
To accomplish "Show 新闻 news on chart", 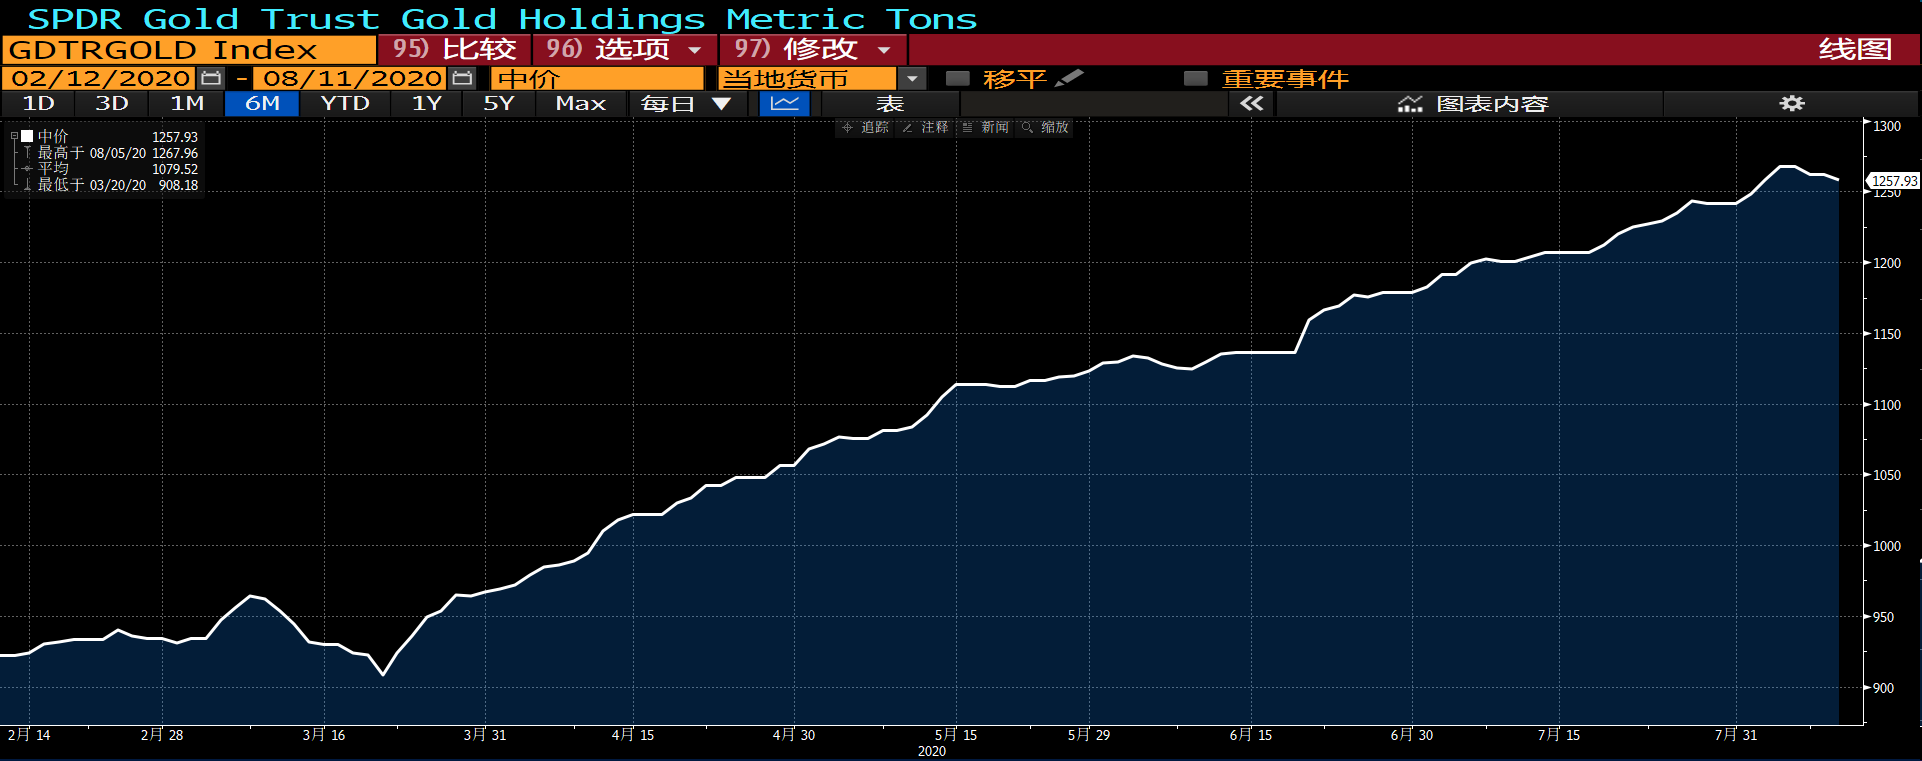I will pyautogui.click(x=985, y=127).
